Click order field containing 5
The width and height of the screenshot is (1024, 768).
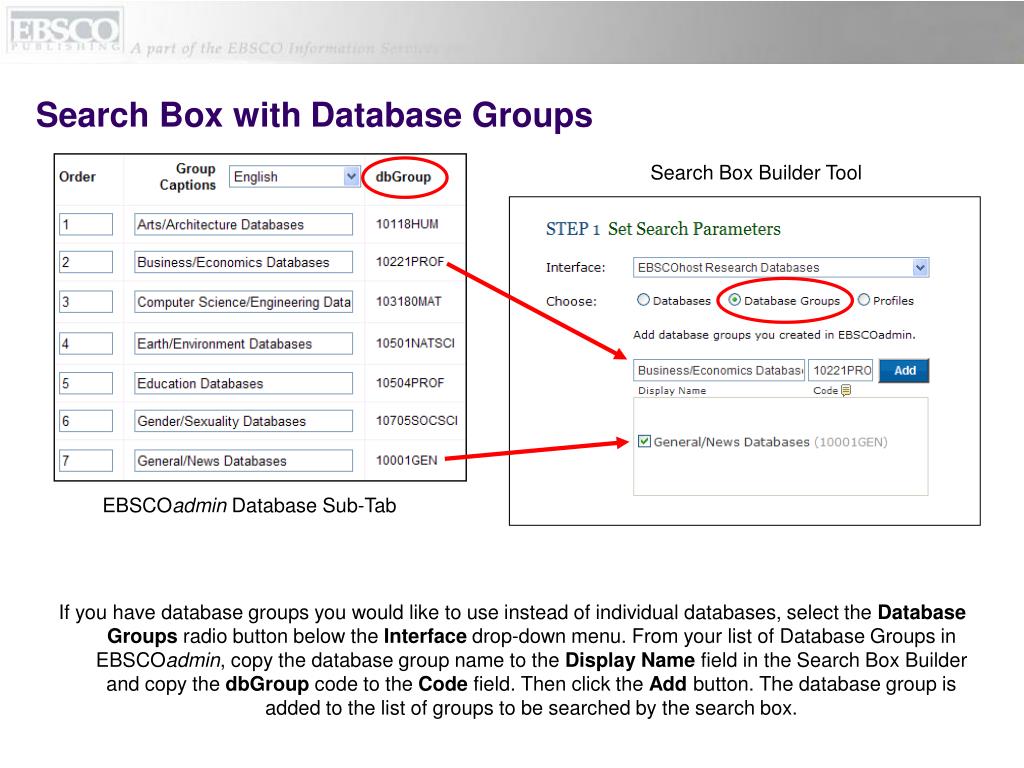pos(86,383)
